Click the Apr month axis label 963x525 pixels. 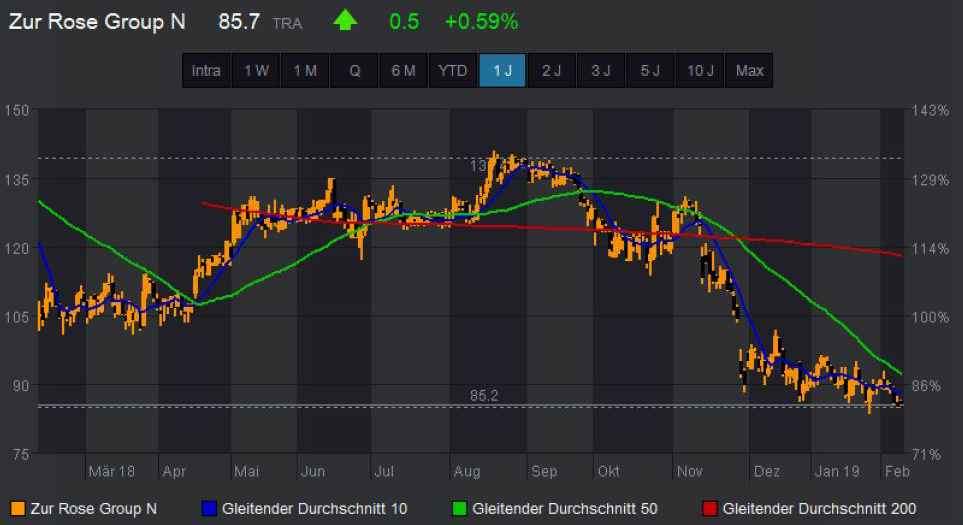[174, 472]
